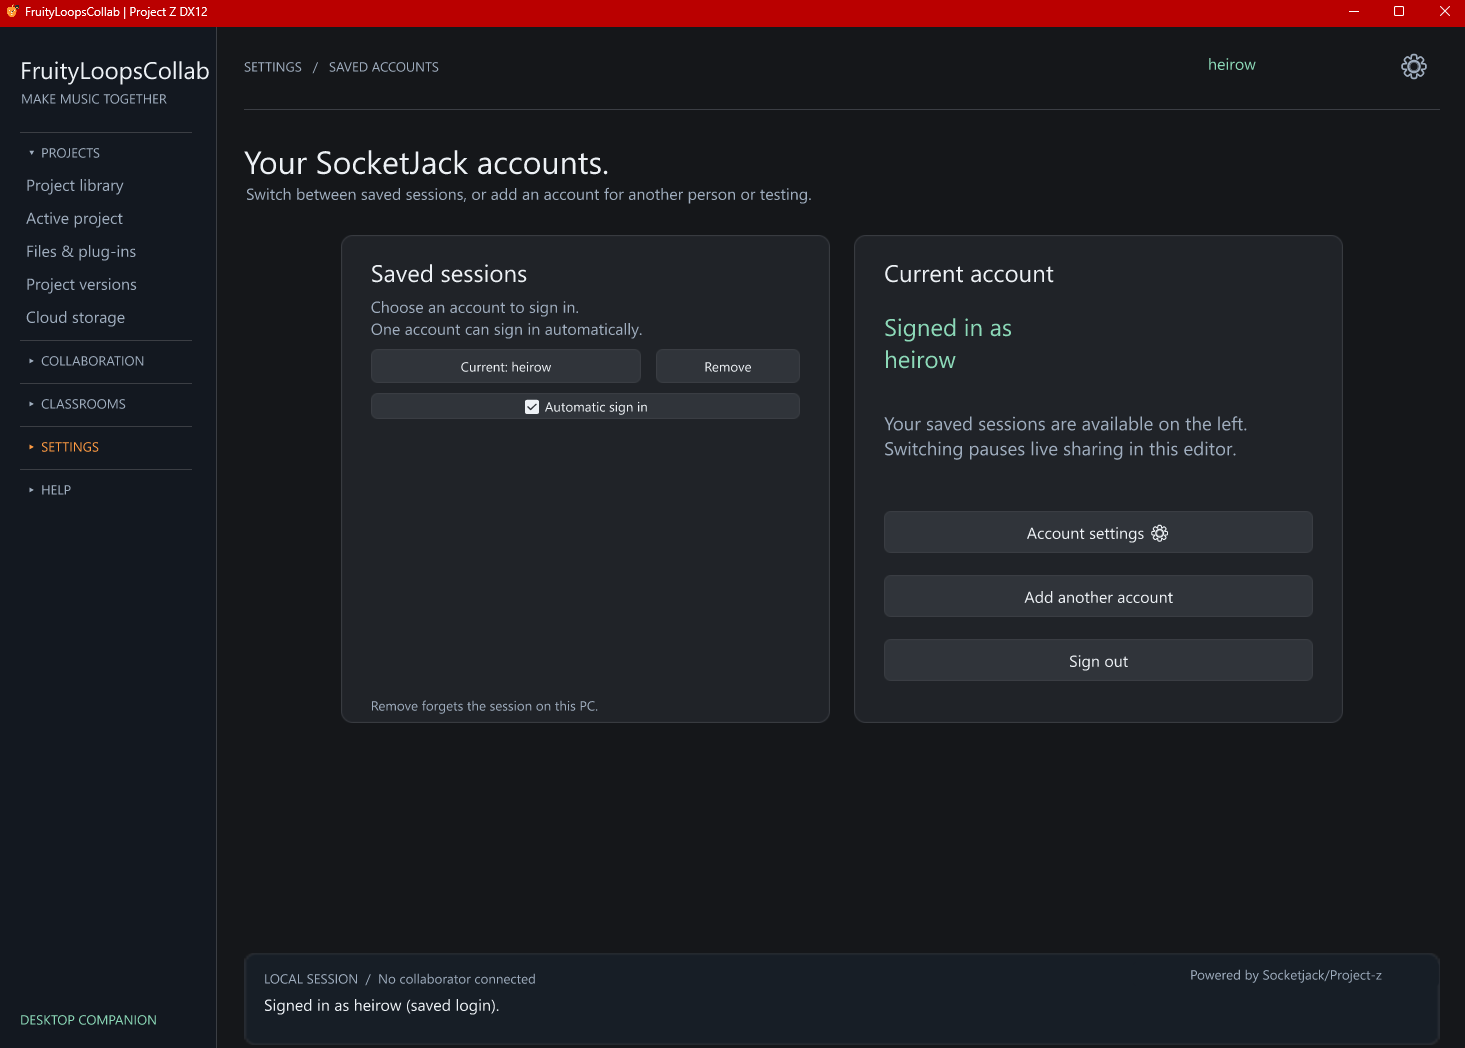Show Project versions page
This screenshot has width=1465, height=1048.
click(81, 285)
